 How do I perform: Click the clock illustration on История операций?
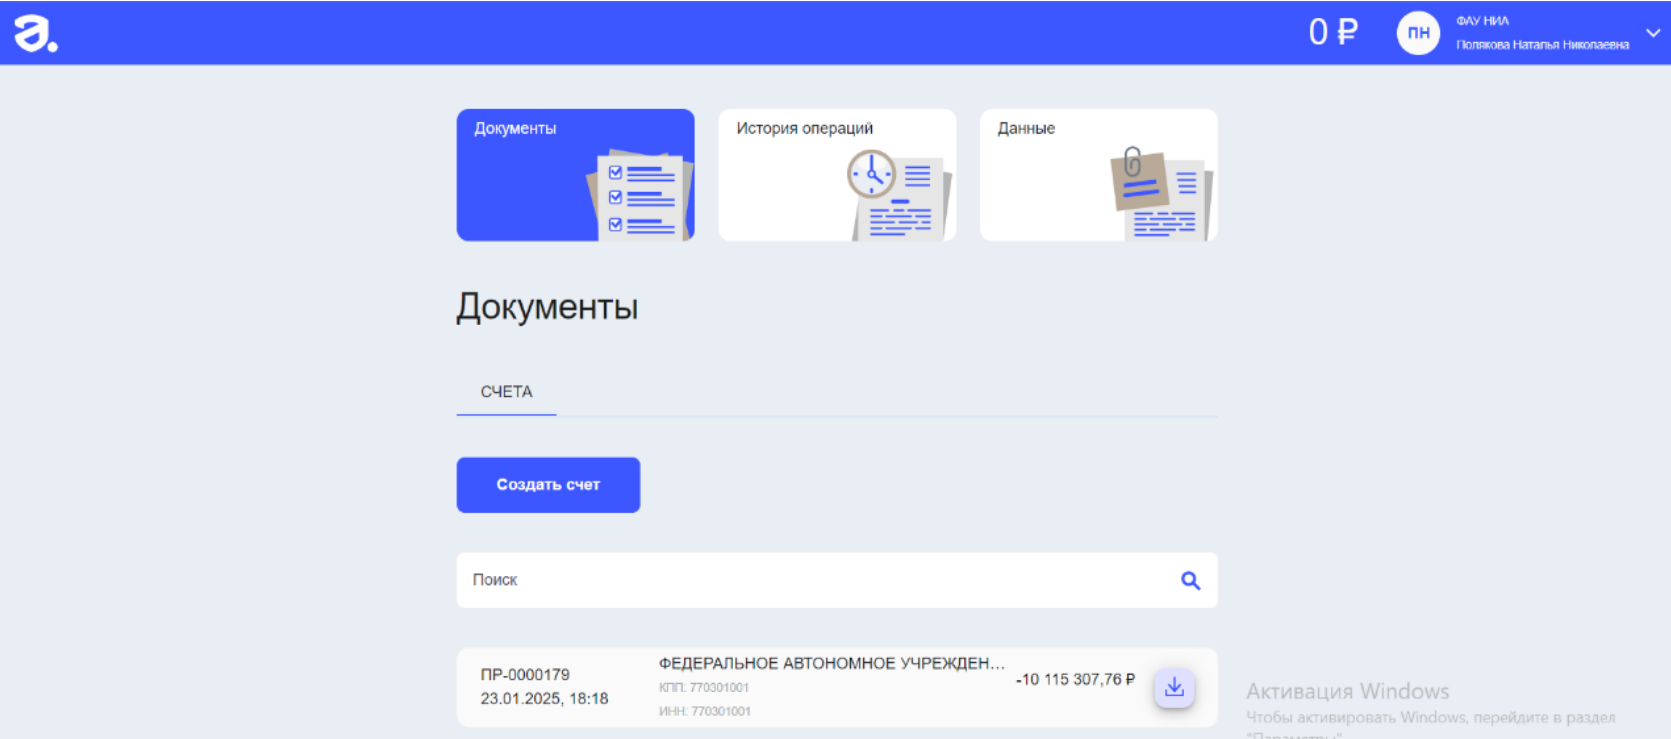coord(872,174)
